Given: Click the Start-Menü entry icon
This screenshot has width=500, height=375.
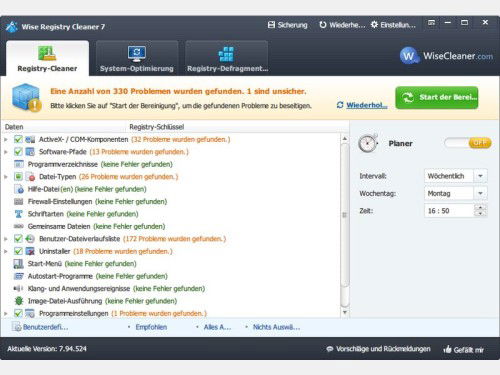Looking at the screenshot, I should [19, 264].
